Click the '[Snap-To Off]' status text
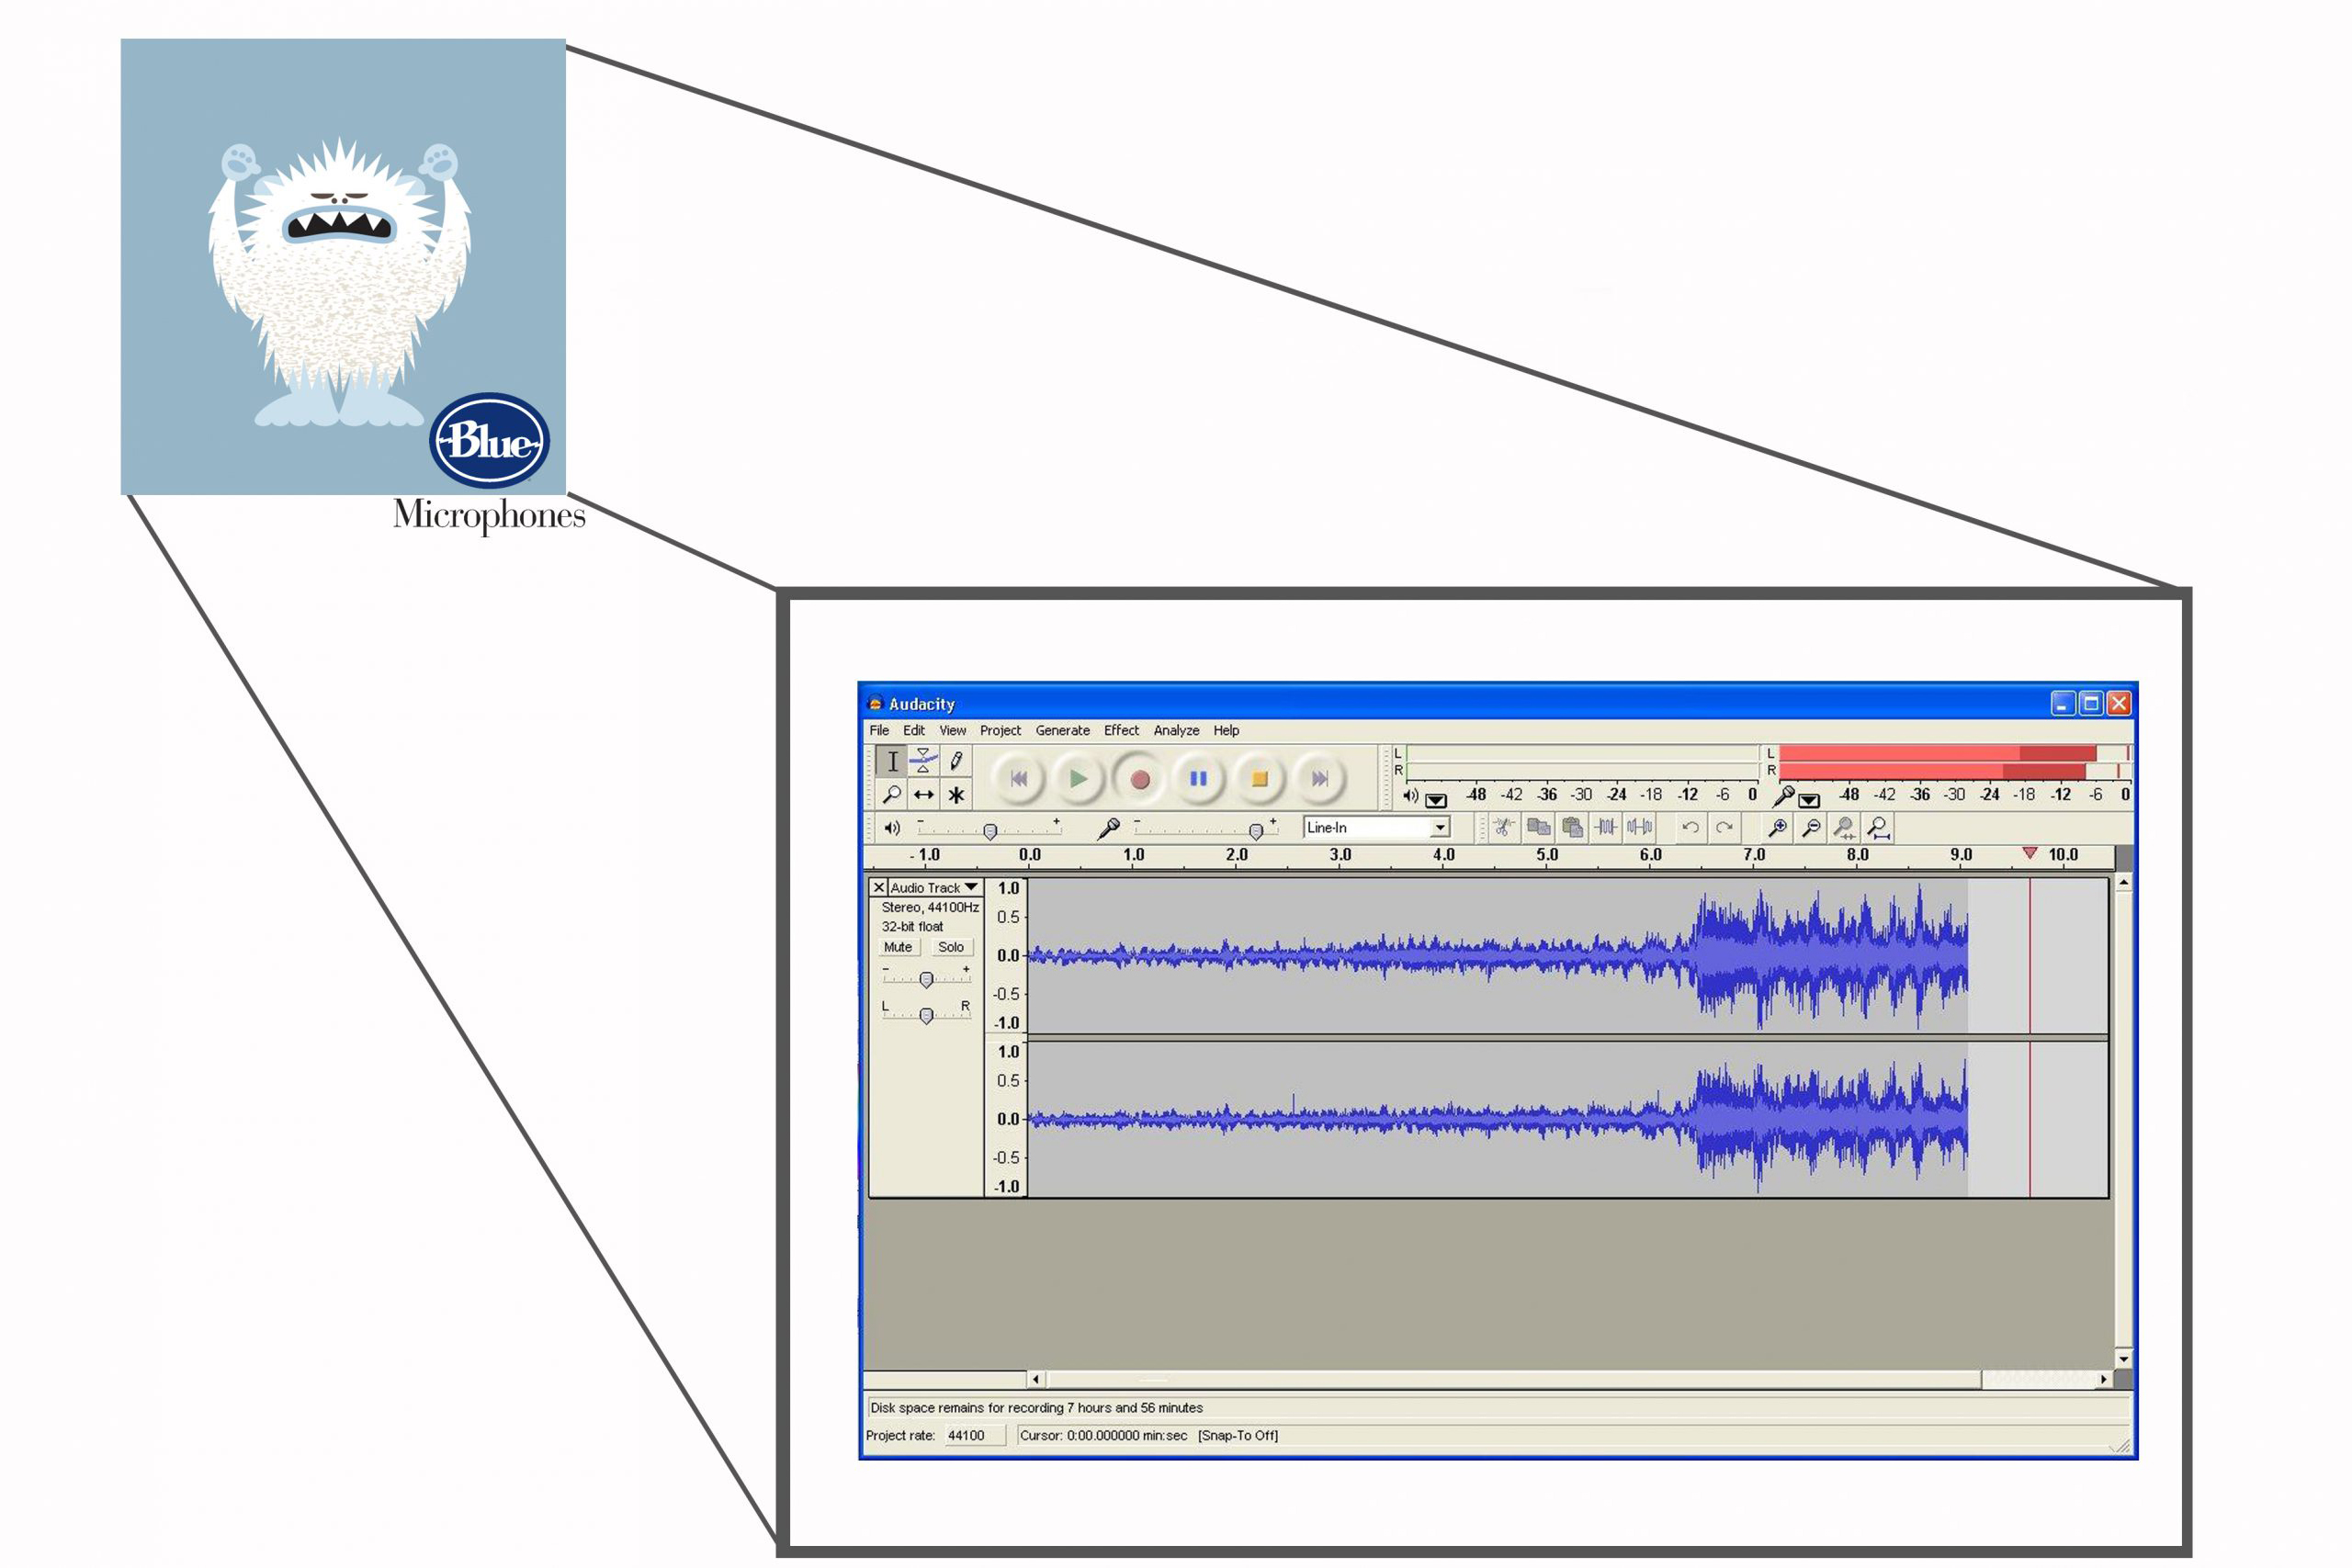 tap(1238, 1435)
